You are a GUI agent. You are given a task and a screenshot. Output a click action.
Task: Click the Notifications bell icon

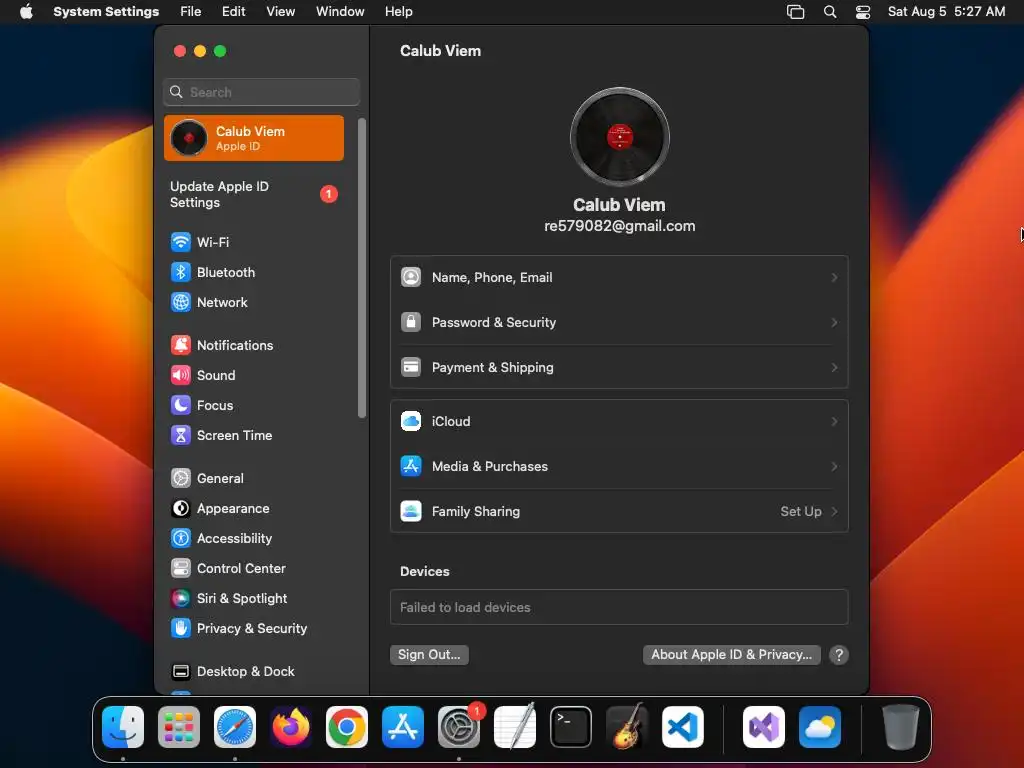180,345
